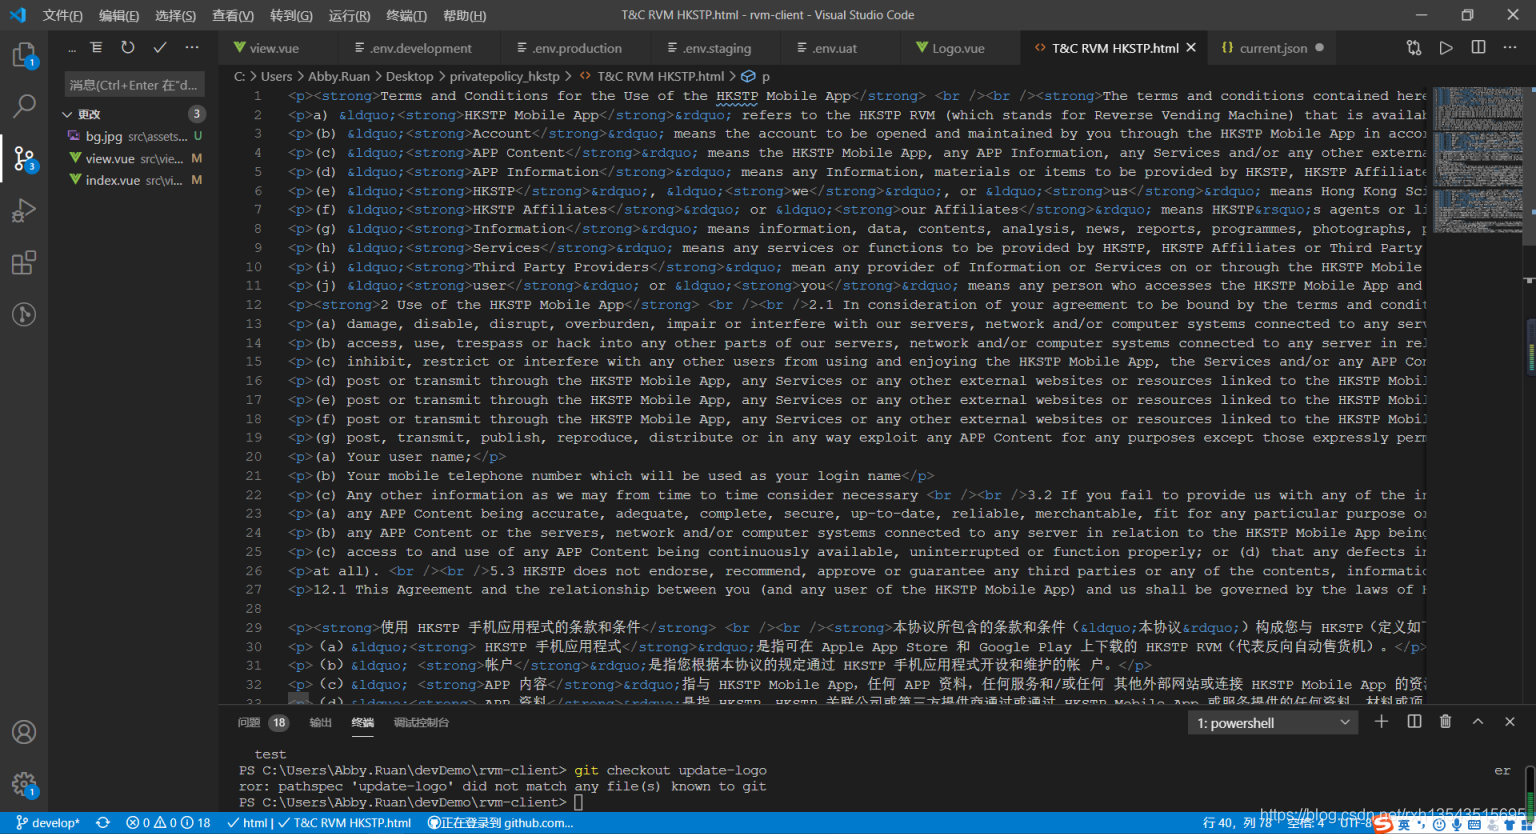Switch to the current.json tab
The width and height of the screenshot is (1536, 834).
coord(1271,48)
